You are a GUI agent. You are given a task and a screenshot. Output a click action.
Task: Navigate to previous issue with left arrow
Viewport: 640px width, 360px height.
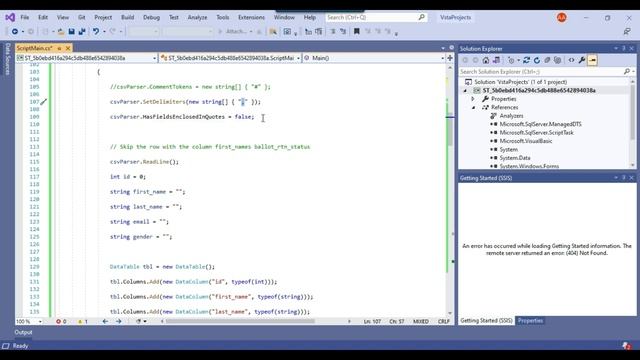tap(105, 322)
